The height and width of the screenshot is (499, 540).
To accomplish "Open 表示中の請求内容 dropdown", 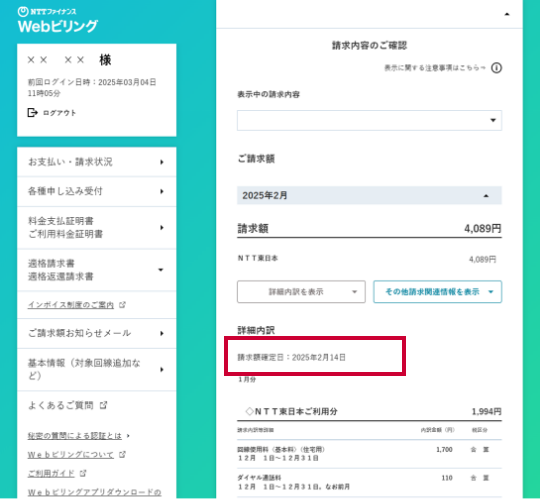I will coord(369,120).
